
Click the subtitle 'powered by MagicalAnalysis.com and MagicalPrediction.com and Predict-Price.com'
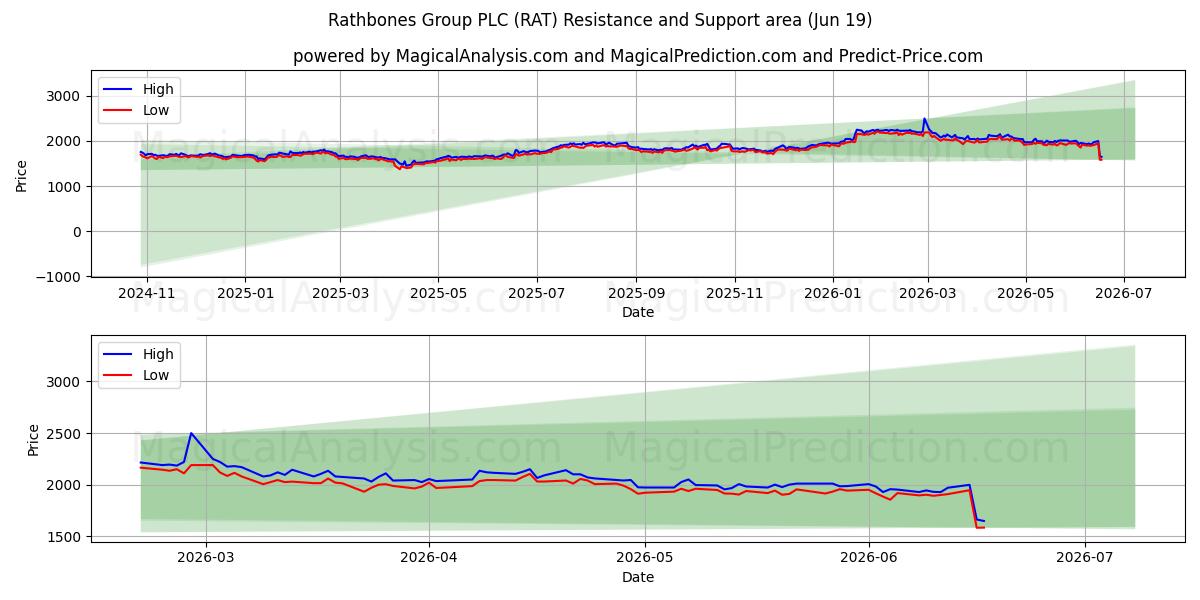coord(638,56)
